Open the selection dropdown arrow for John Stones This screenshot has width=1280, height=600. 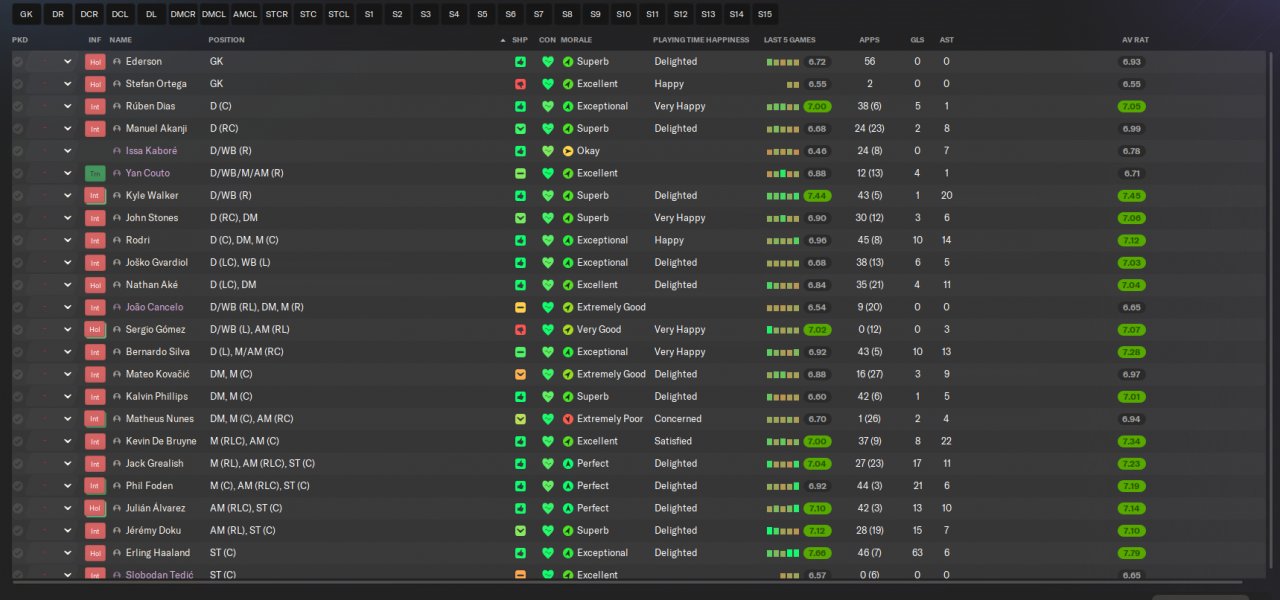[68, 218]
